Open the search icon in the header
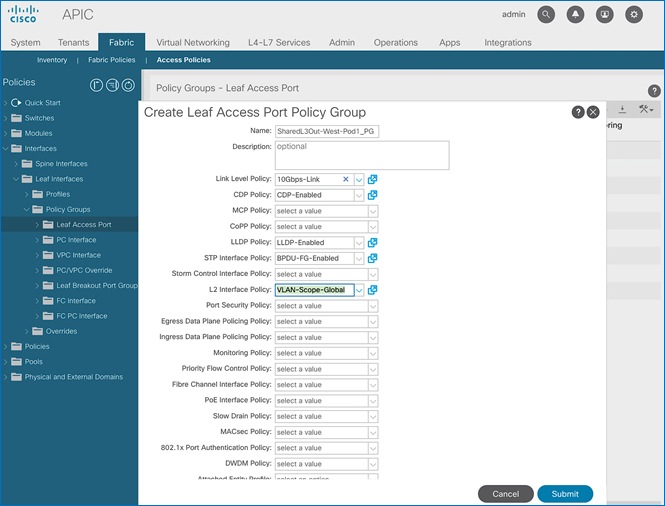This screenshot has width=665, height=506. pyautogui.click(x=546, y=14)
